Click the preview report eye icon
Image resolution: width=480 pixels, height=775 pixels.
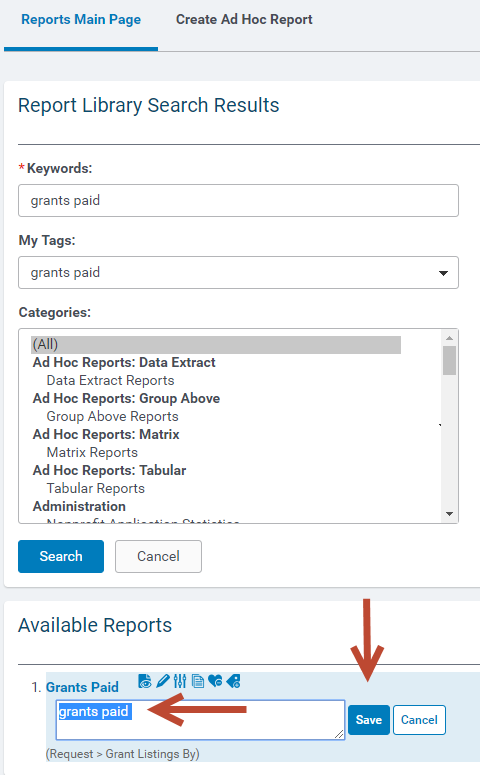[x=144, y=681]
